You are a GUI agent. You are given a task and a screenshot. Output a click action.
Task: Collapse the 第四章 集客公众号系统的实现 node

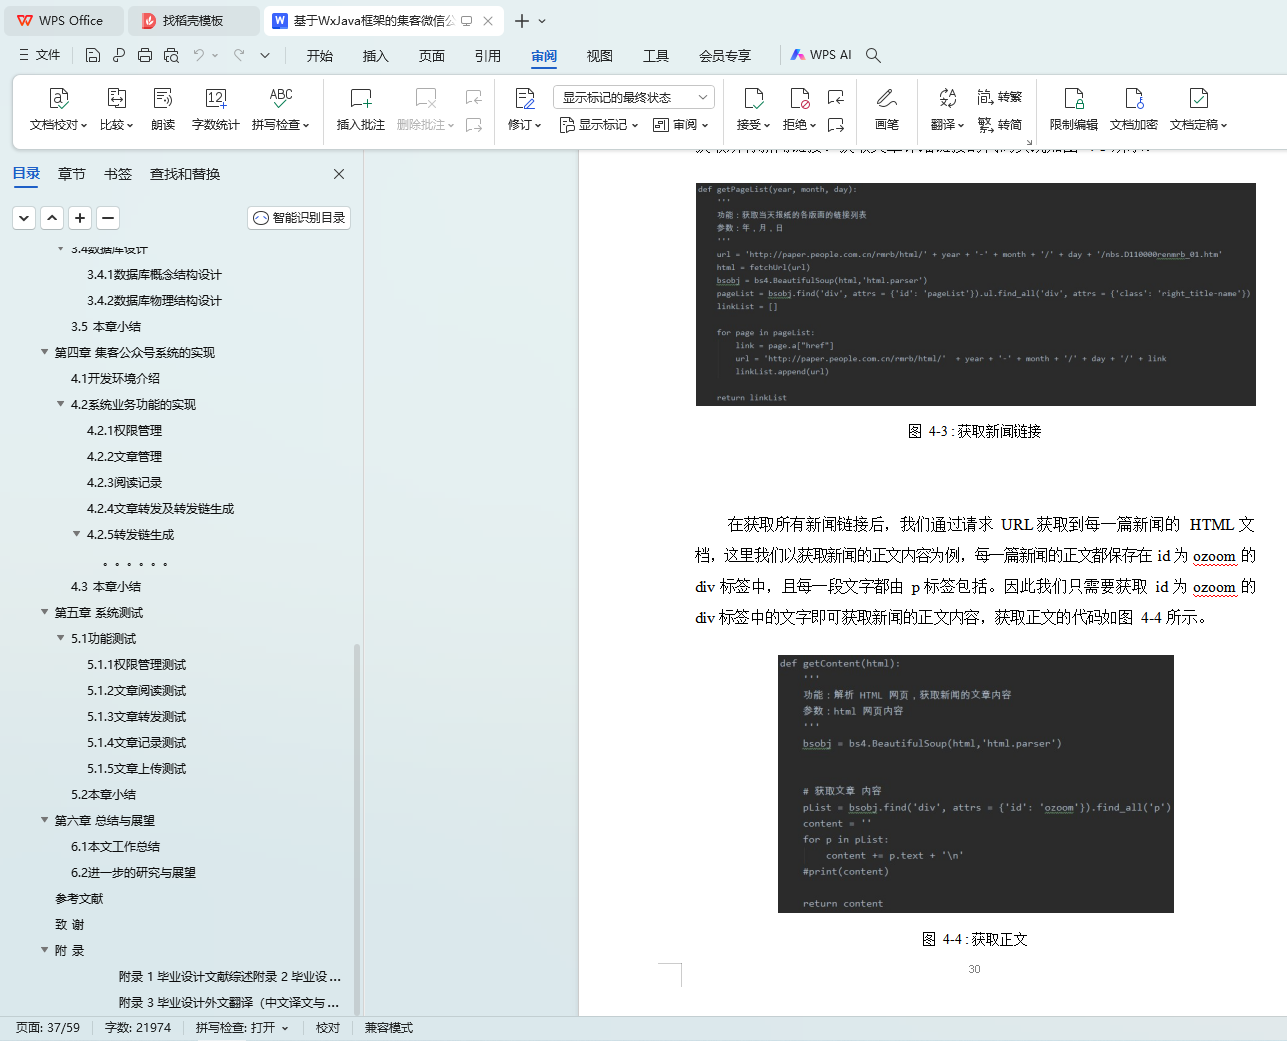click(45, 352)
